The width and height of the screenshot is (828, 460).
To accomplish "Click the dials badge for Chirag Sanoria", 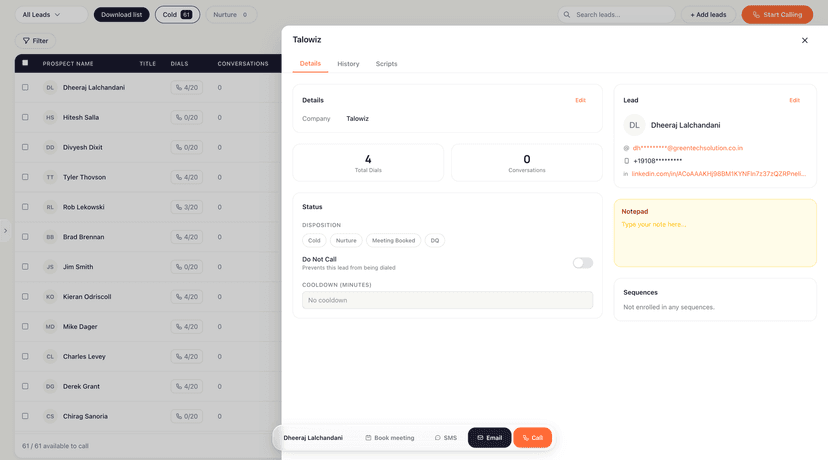I will coord(186,416).
